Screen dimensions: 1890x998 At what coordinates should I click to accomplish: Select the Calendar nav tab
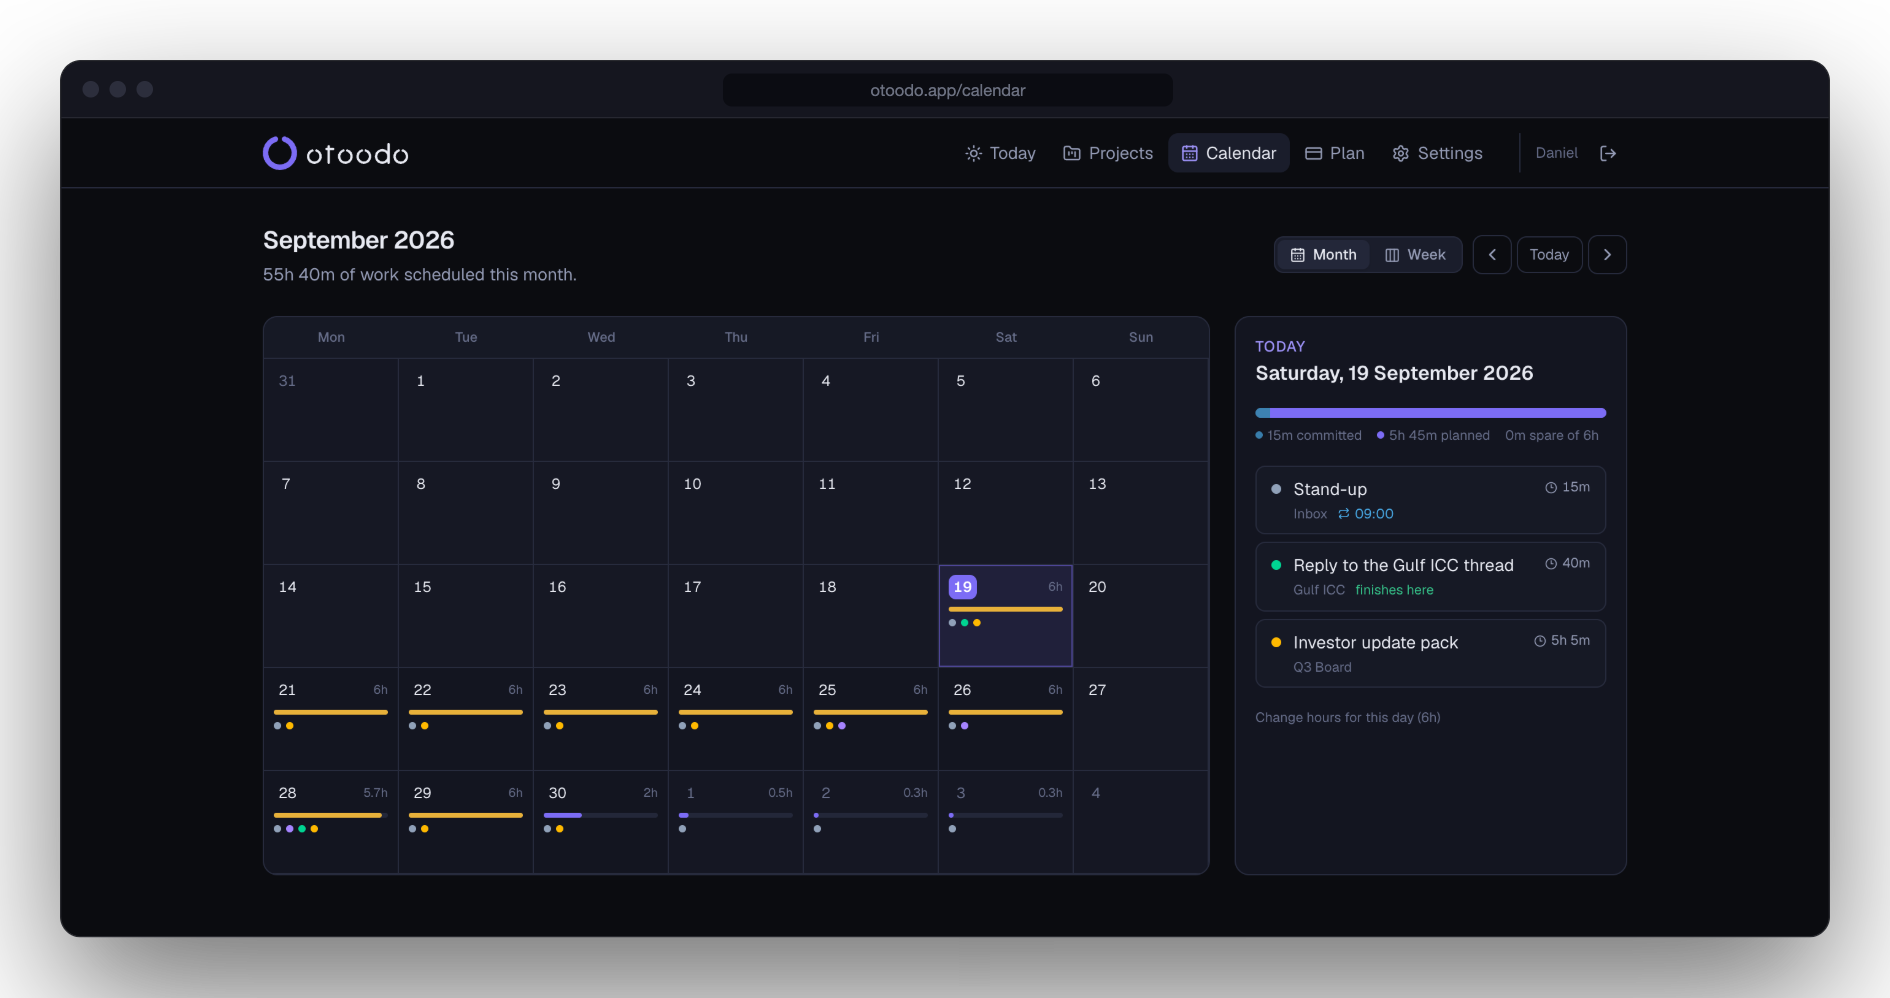click(x=1229, y=153)
